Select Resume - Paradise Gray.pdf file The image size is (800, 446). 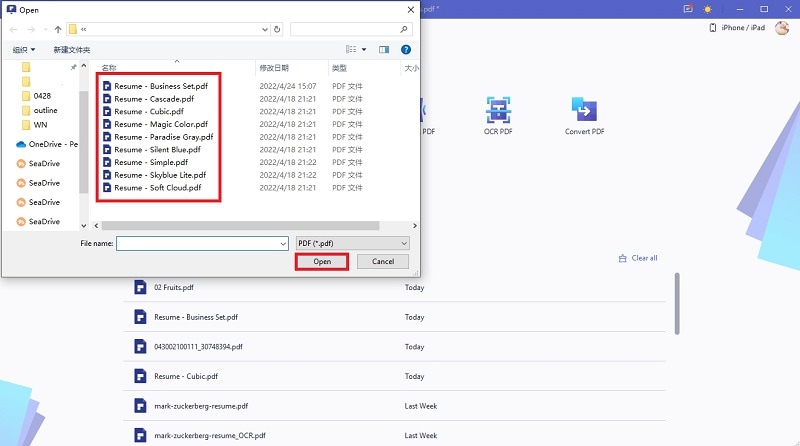pos(163,137)
